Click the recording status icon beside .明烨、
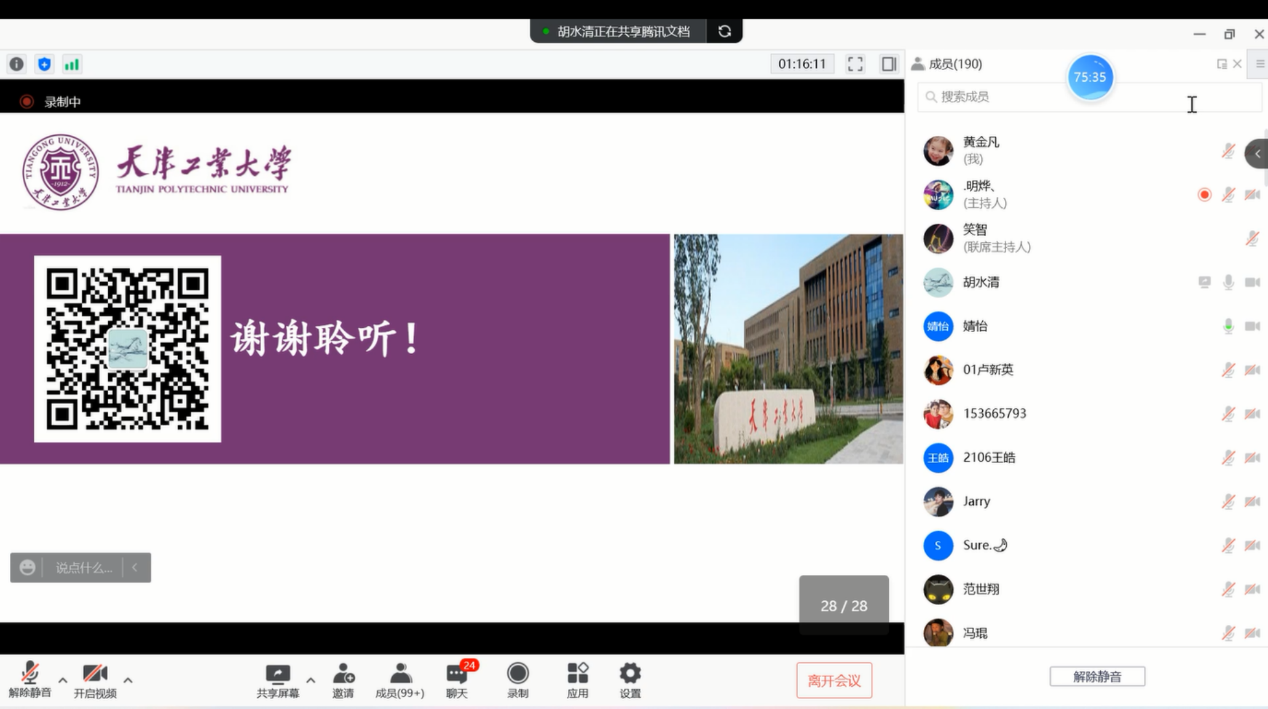The width and height of the screenshot is (1268, 709). pos(1204,194)
